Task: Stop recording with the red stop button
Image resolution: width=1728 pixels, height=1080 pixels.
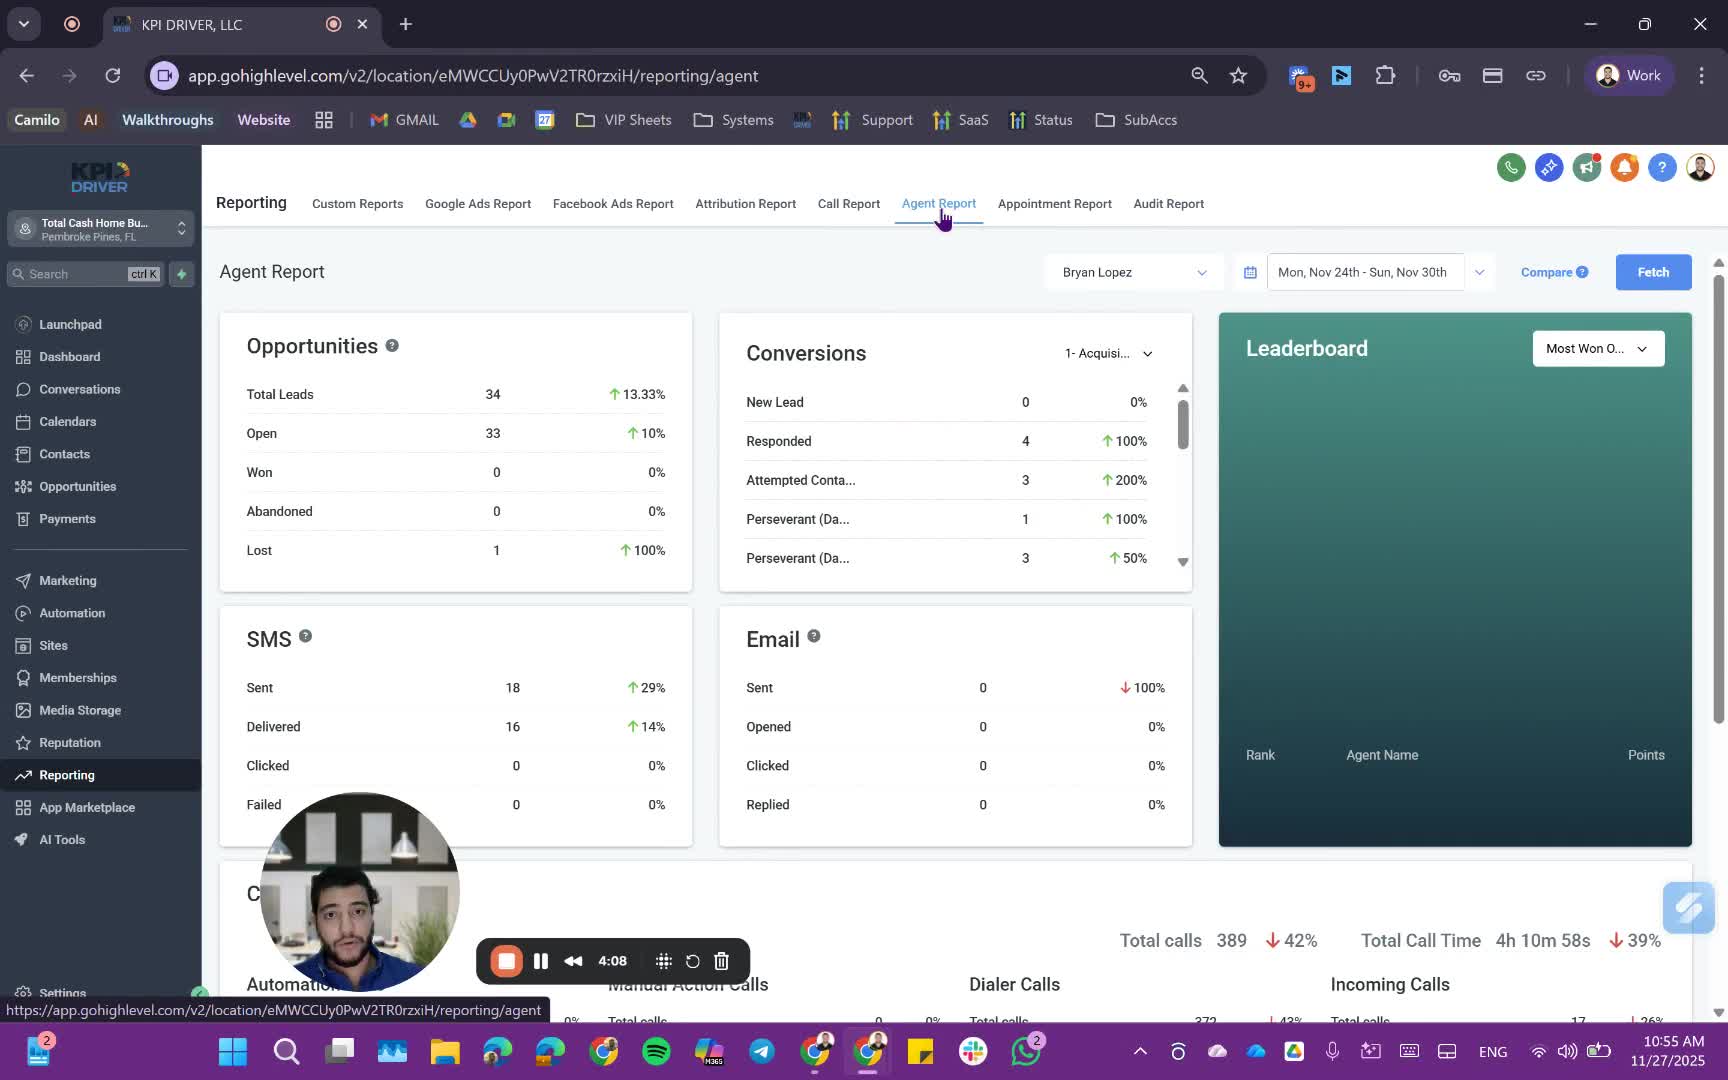Action: pos(507,961)
